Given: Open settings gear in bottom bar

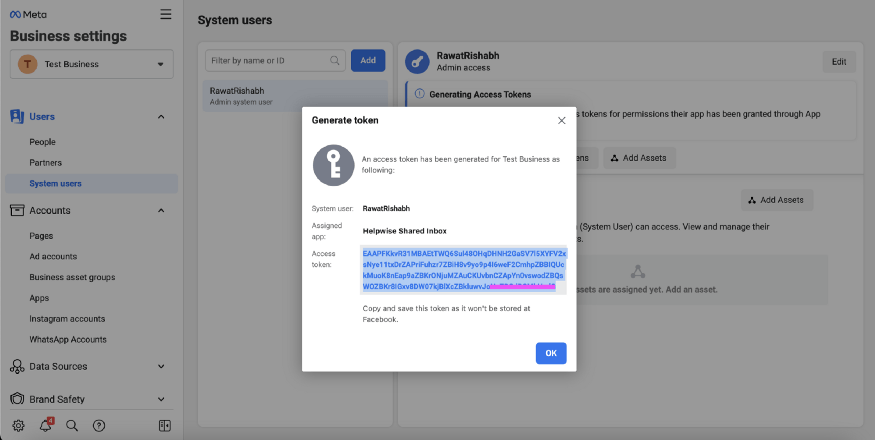Looking at the screenshot, I should 18,425.
